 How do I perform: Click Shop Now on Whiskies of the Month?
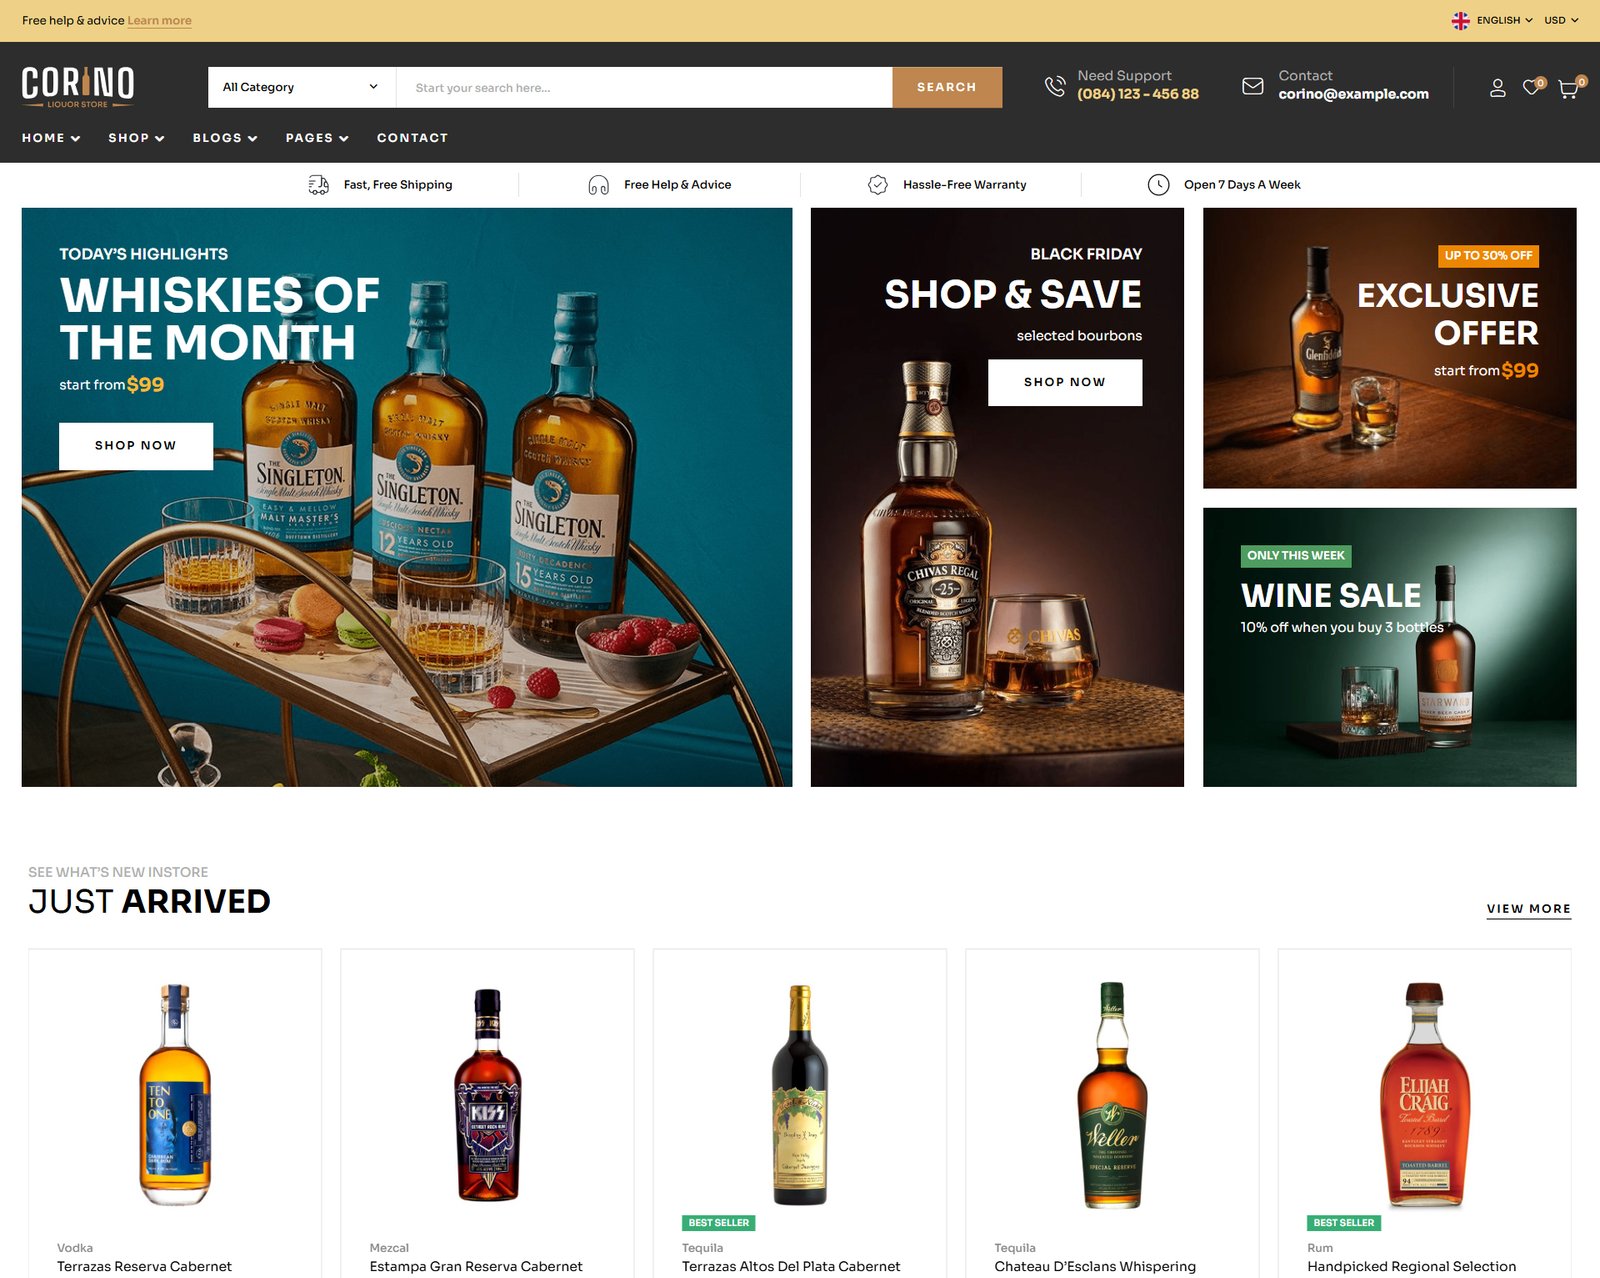tap(136, 446)
